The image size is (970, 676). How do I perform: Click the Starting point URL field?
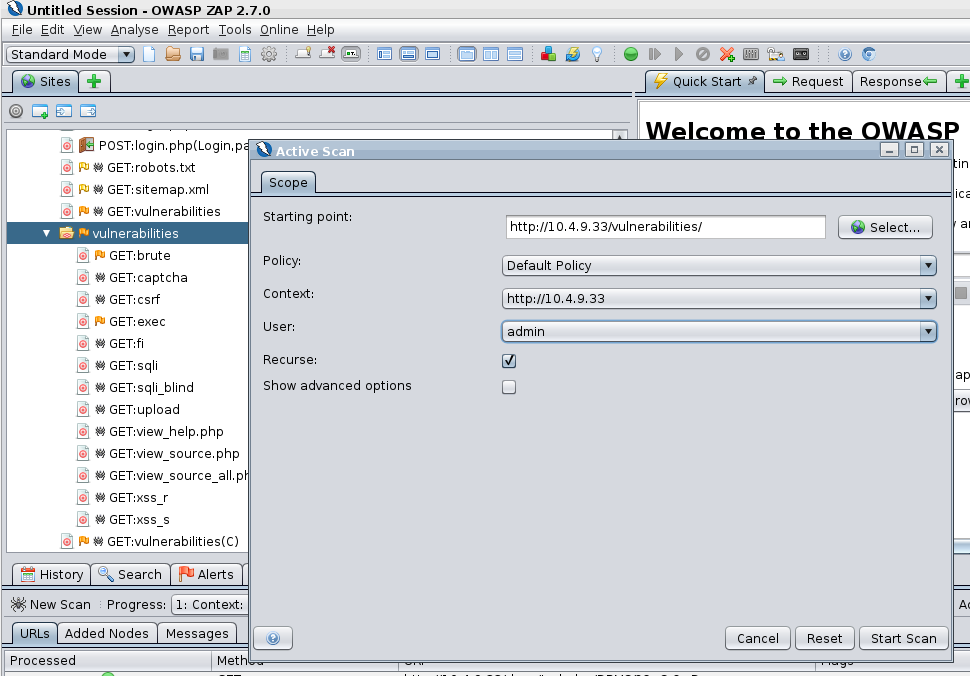pos(665,227)
